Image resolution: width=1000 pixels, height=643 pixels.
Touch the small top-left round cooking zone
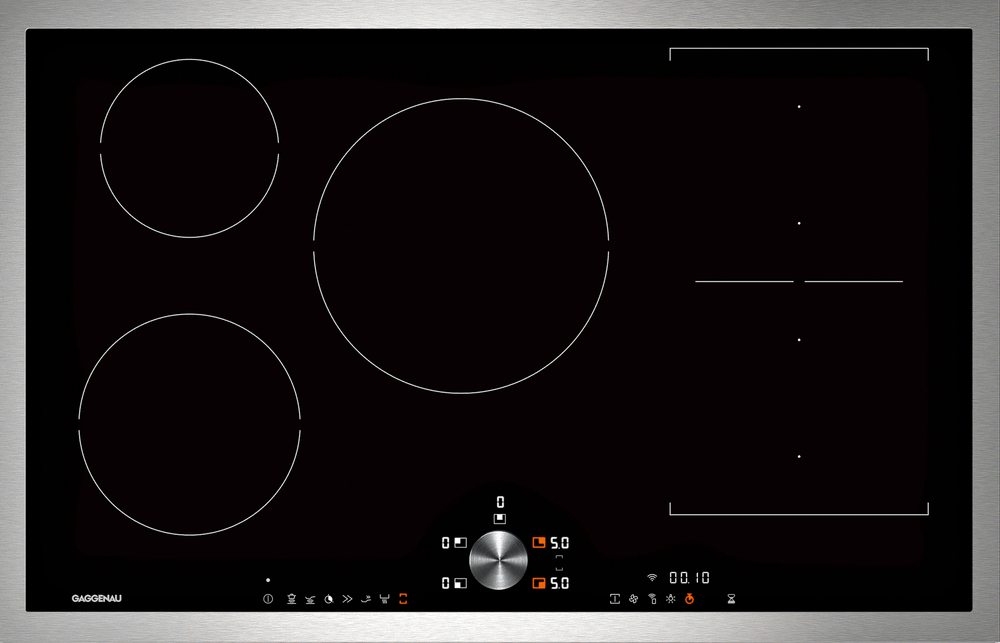click(189, 148)
